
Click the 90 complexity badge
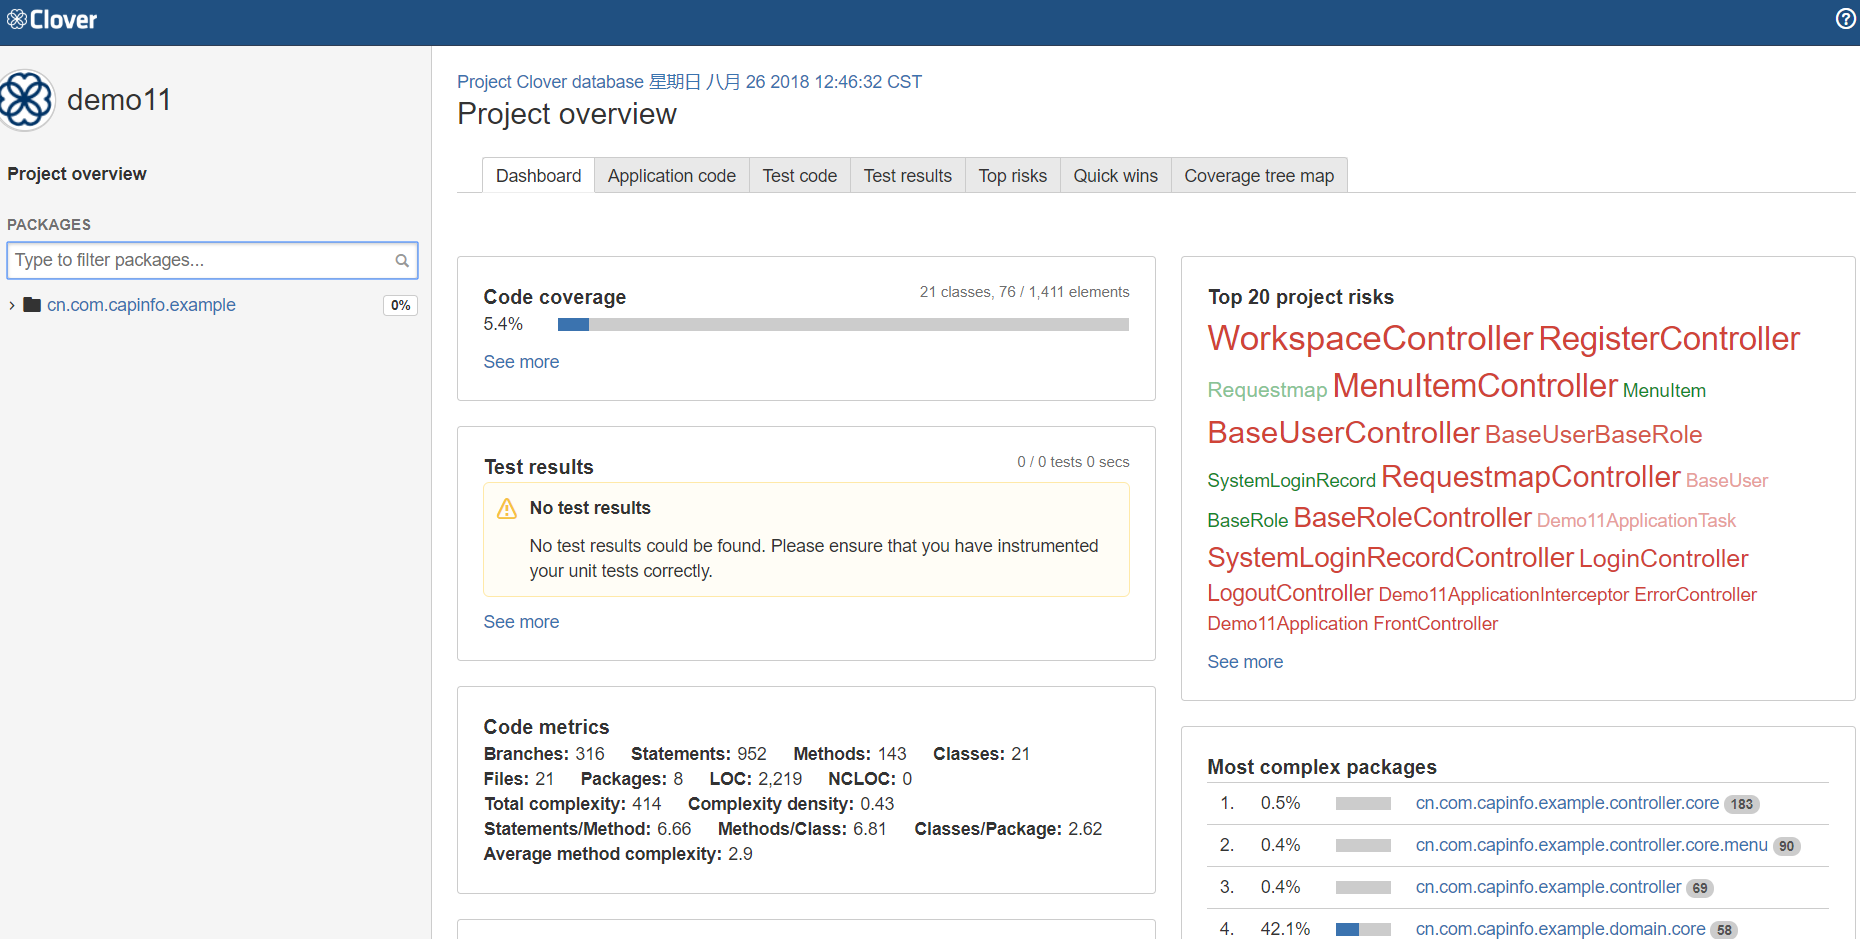point(1786,847)
